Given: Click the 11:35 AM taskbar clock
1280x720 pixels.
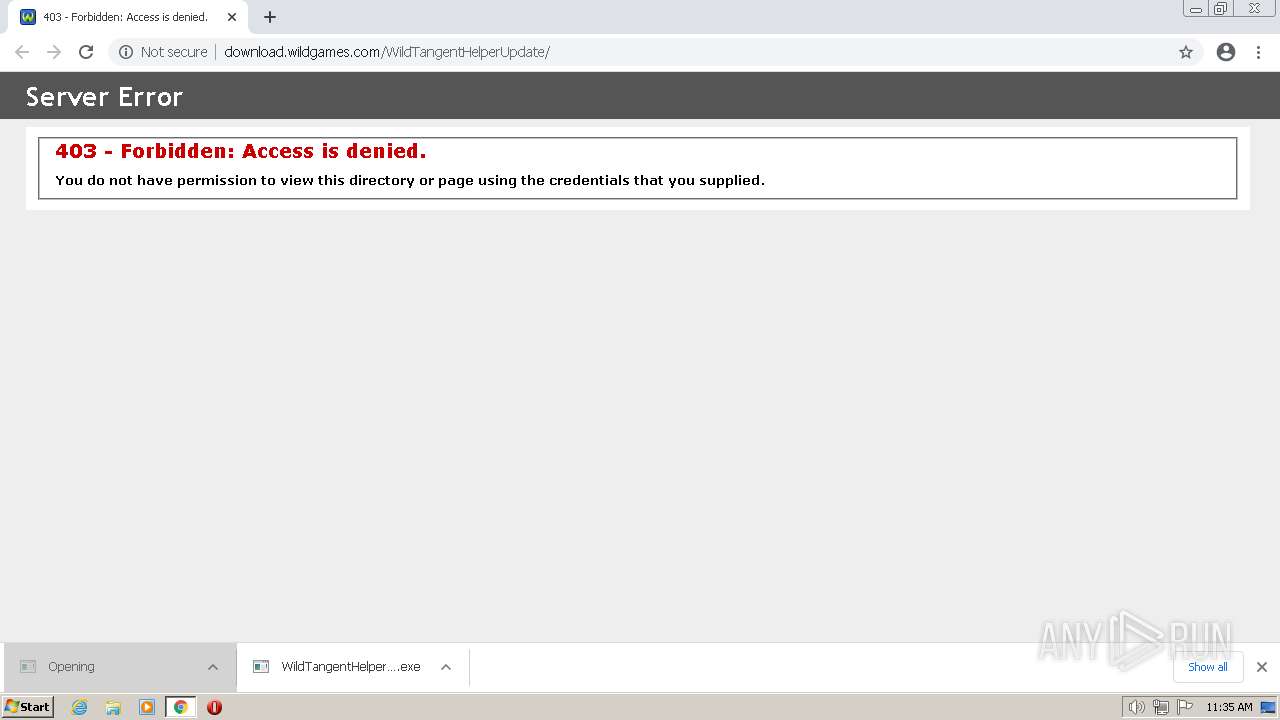Looking at the screenshot, I should 1229,707.
